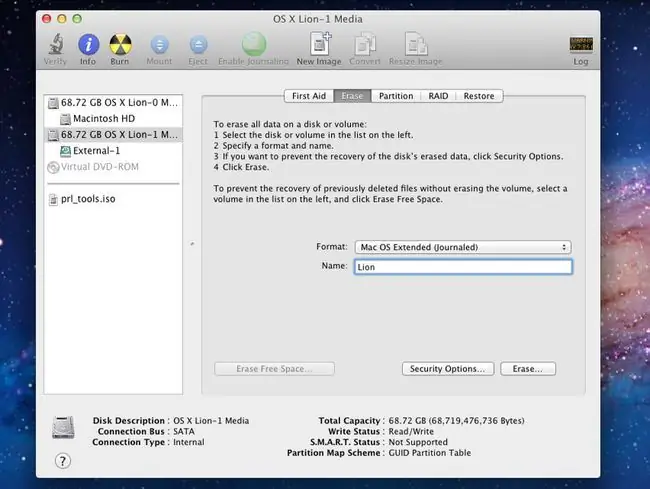650x489 pixels.
Task: Switch to the RAID tab
Action: coord(438,96)
